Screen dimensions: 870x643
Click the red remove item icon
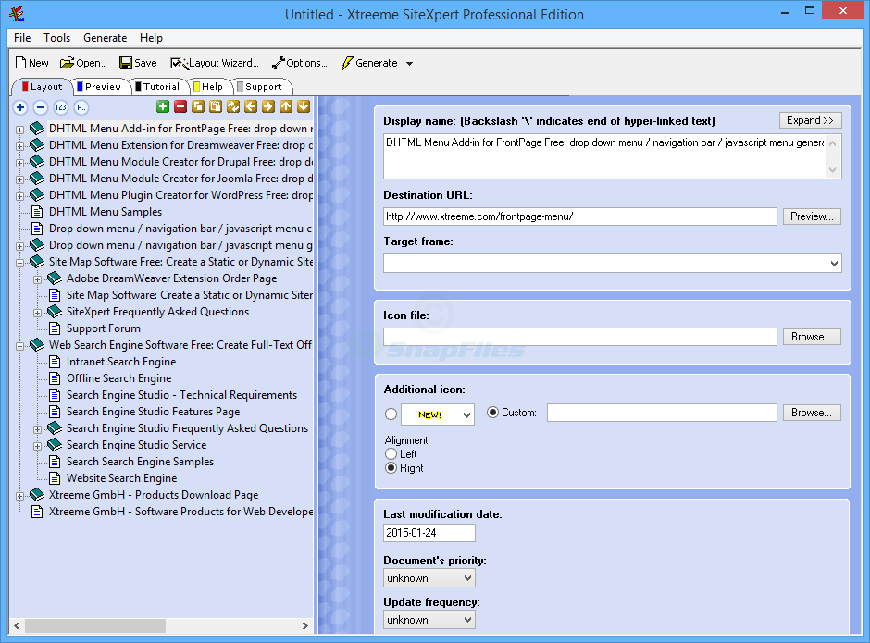pos(181,107)
